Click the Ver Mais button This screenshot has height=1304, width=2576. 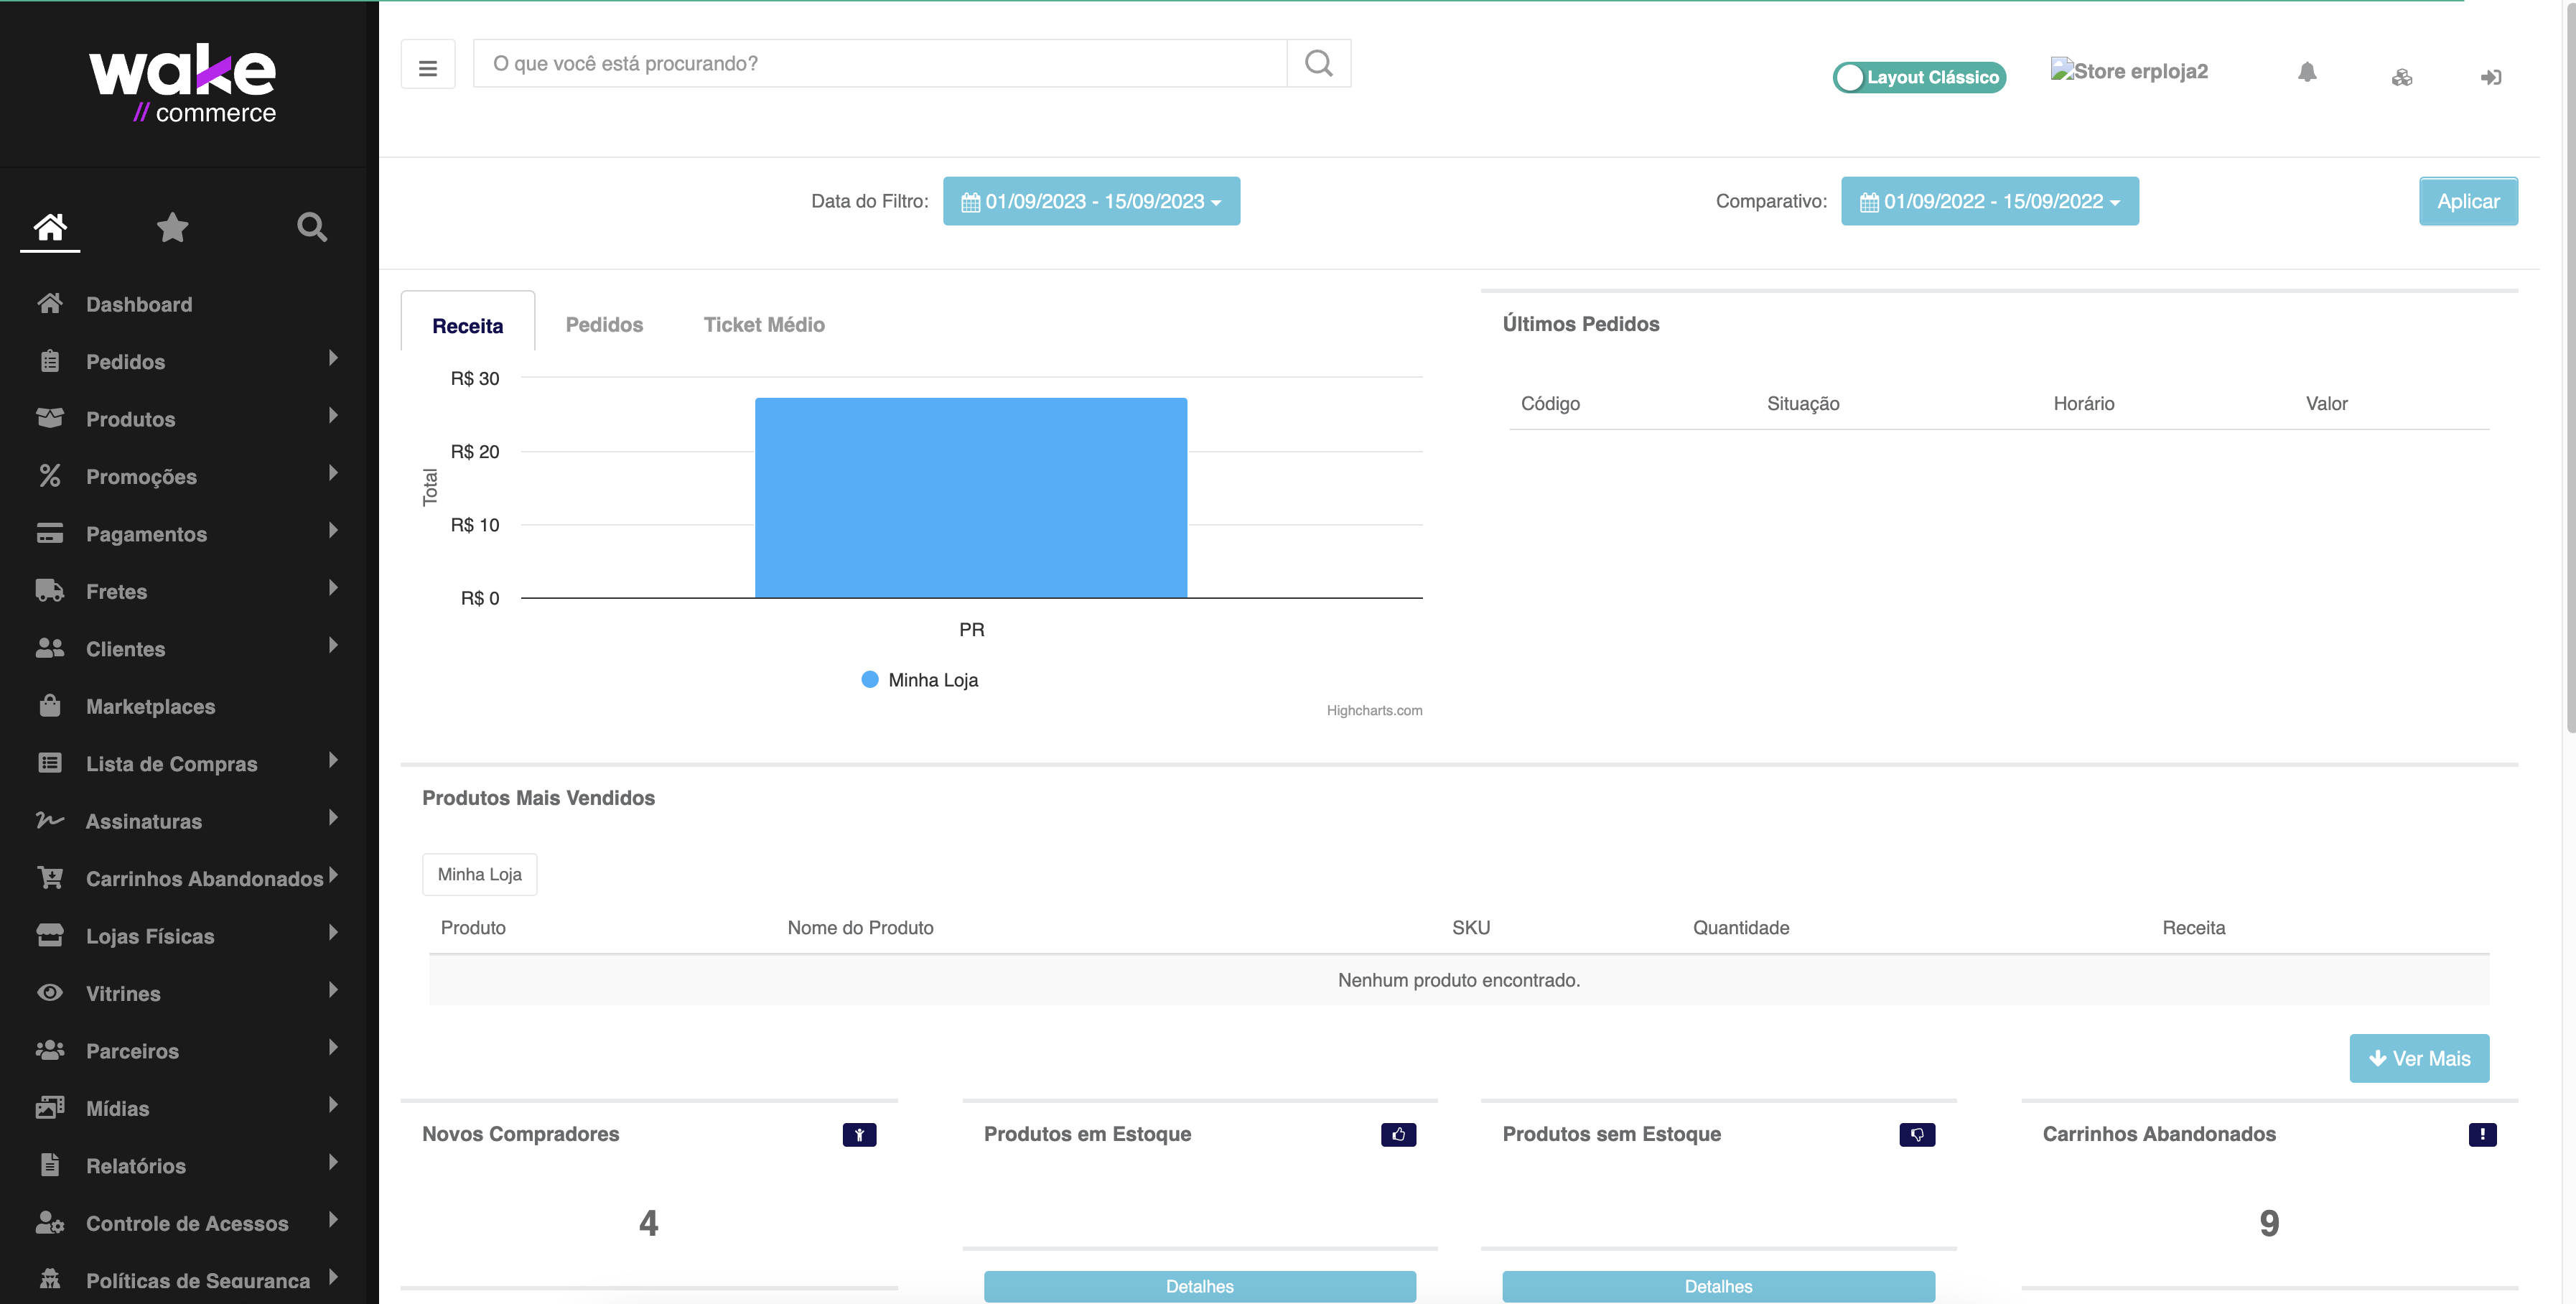(x=2418, y=1058)
